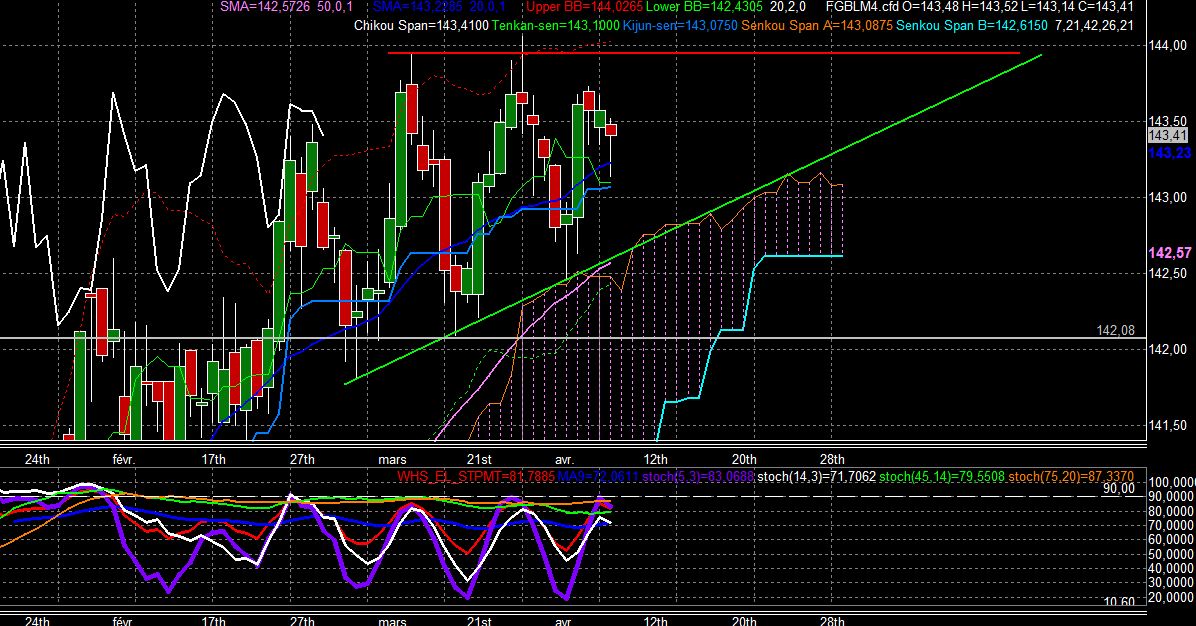This screenshot has height=626, width=1196.
Task: Select the FGBLM4.cfd instrument OHLC label
Action: [979, 7]
